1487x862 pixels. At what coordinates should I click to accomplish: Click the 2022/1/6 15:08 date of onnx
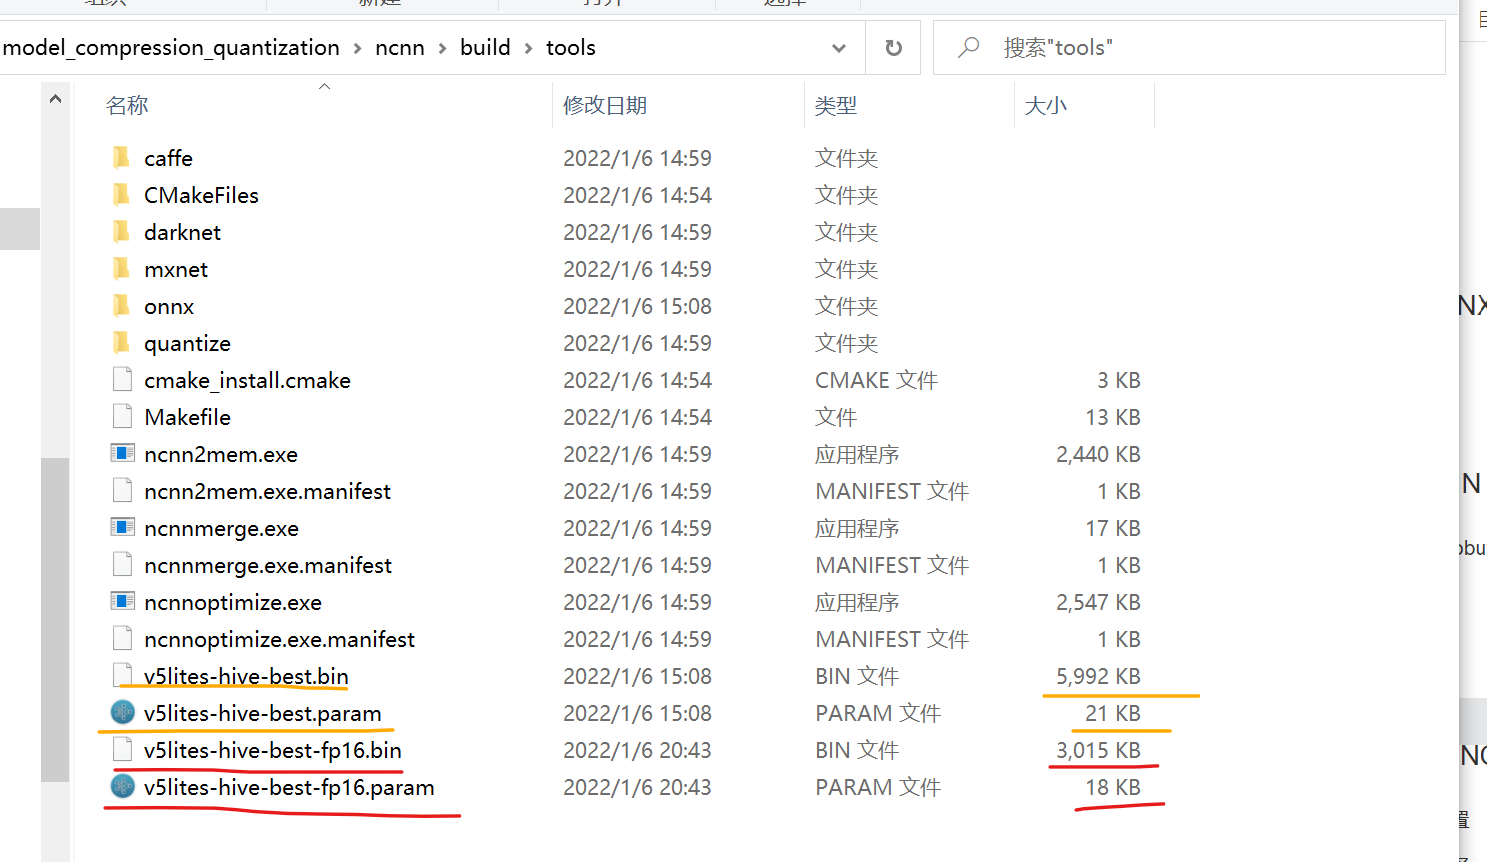pyautogui.click(x=637, y=306)
